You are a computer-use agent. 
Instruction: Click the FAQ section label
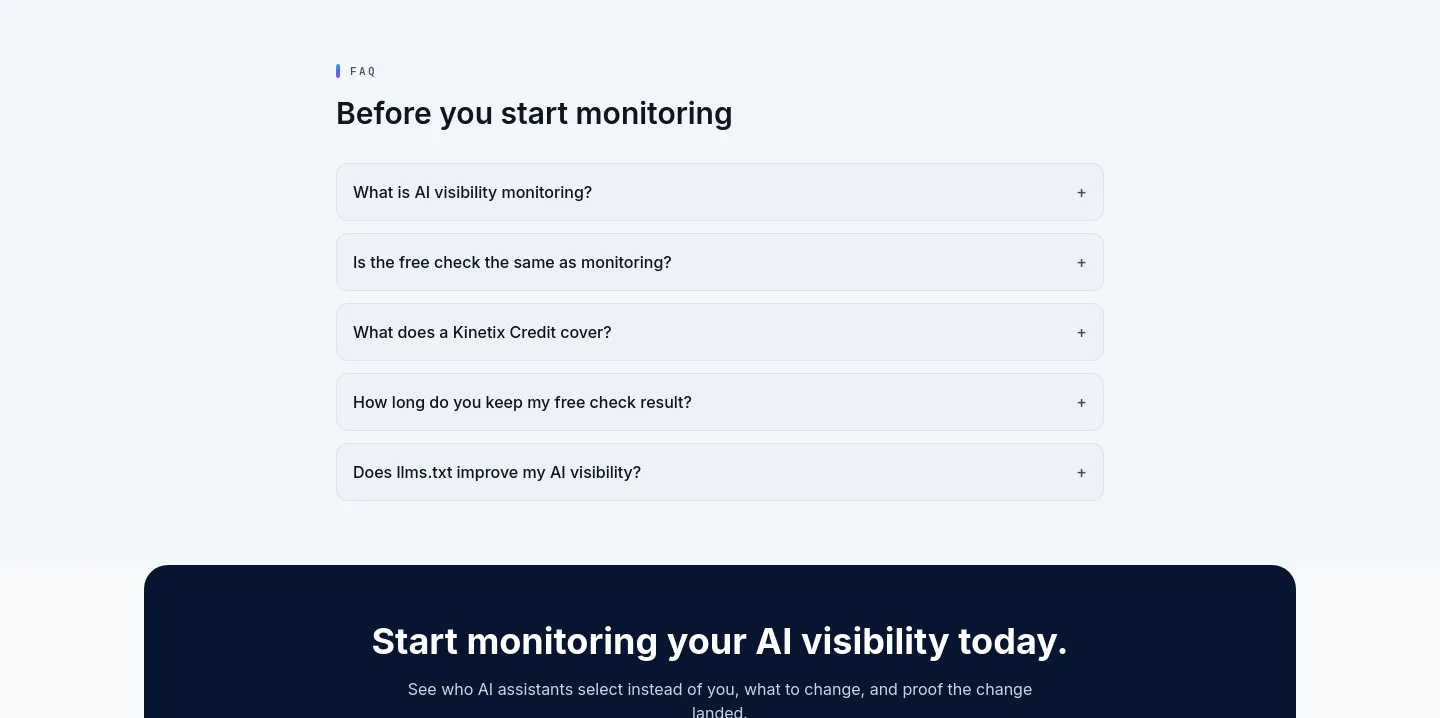click(363, 72)
